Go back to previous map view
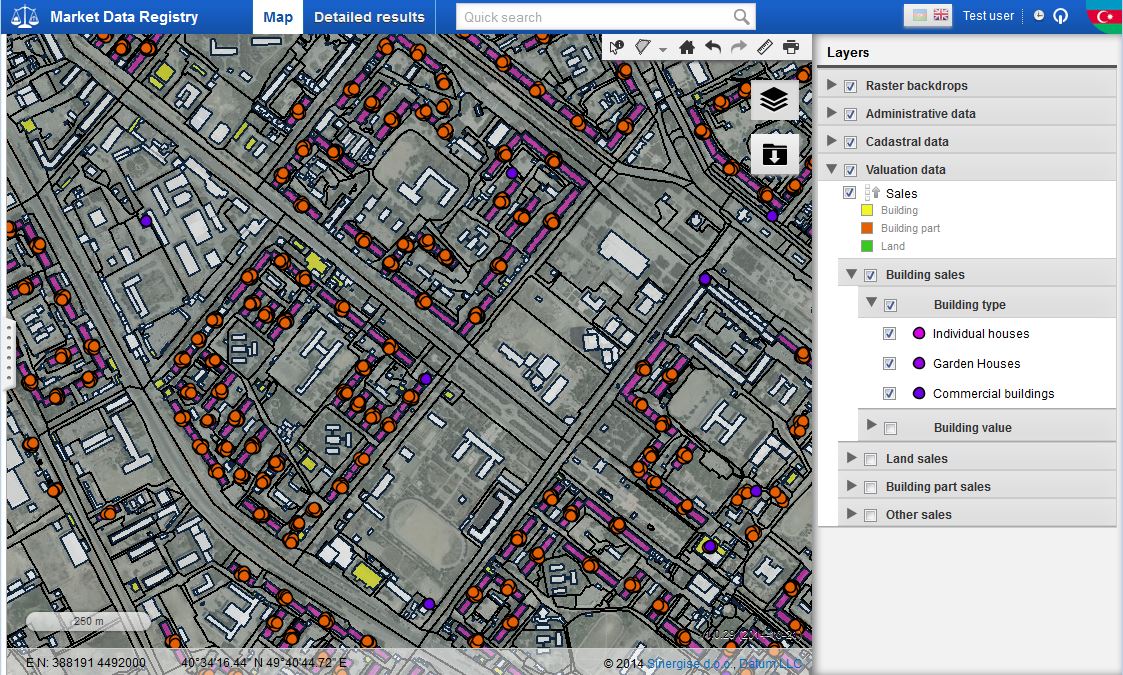 (713, 47)
